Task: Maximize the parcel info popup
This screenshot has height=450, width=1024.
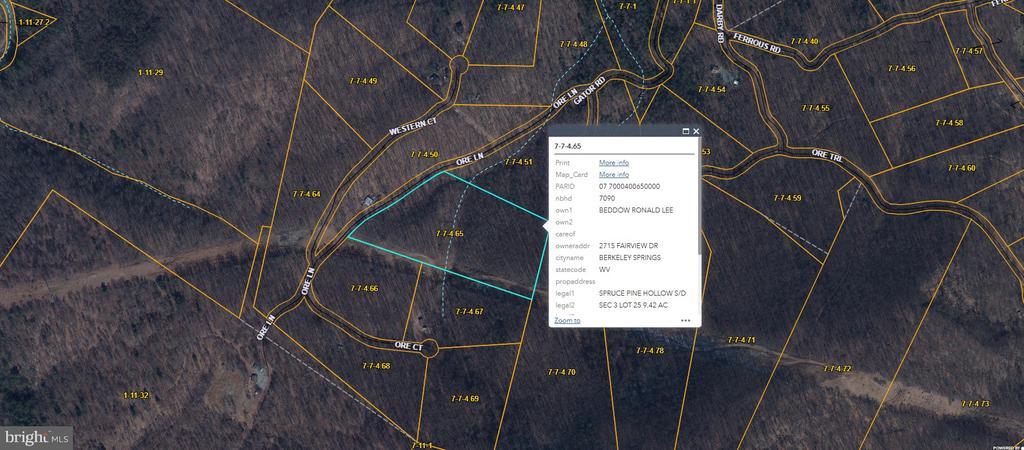Action: coord(686,131)
